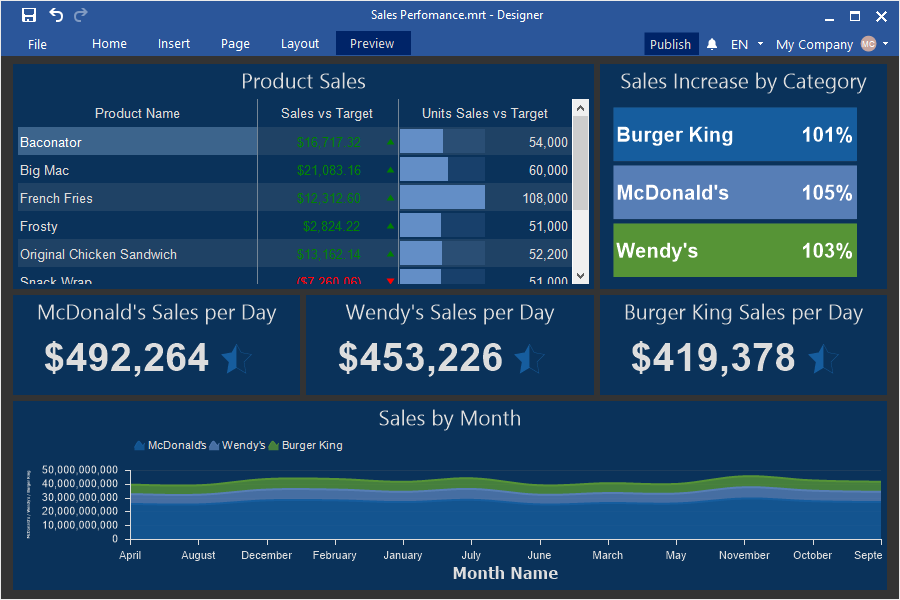Image resolution: width=900 pixels, height=600 pixels.
Task: Toggle Wendy's series in chart legend
Action: 237,445
